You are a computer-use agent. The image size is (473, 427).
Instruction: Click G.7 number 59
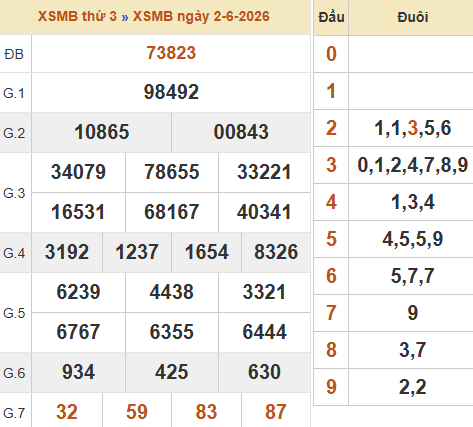click(x=137, y=412)
